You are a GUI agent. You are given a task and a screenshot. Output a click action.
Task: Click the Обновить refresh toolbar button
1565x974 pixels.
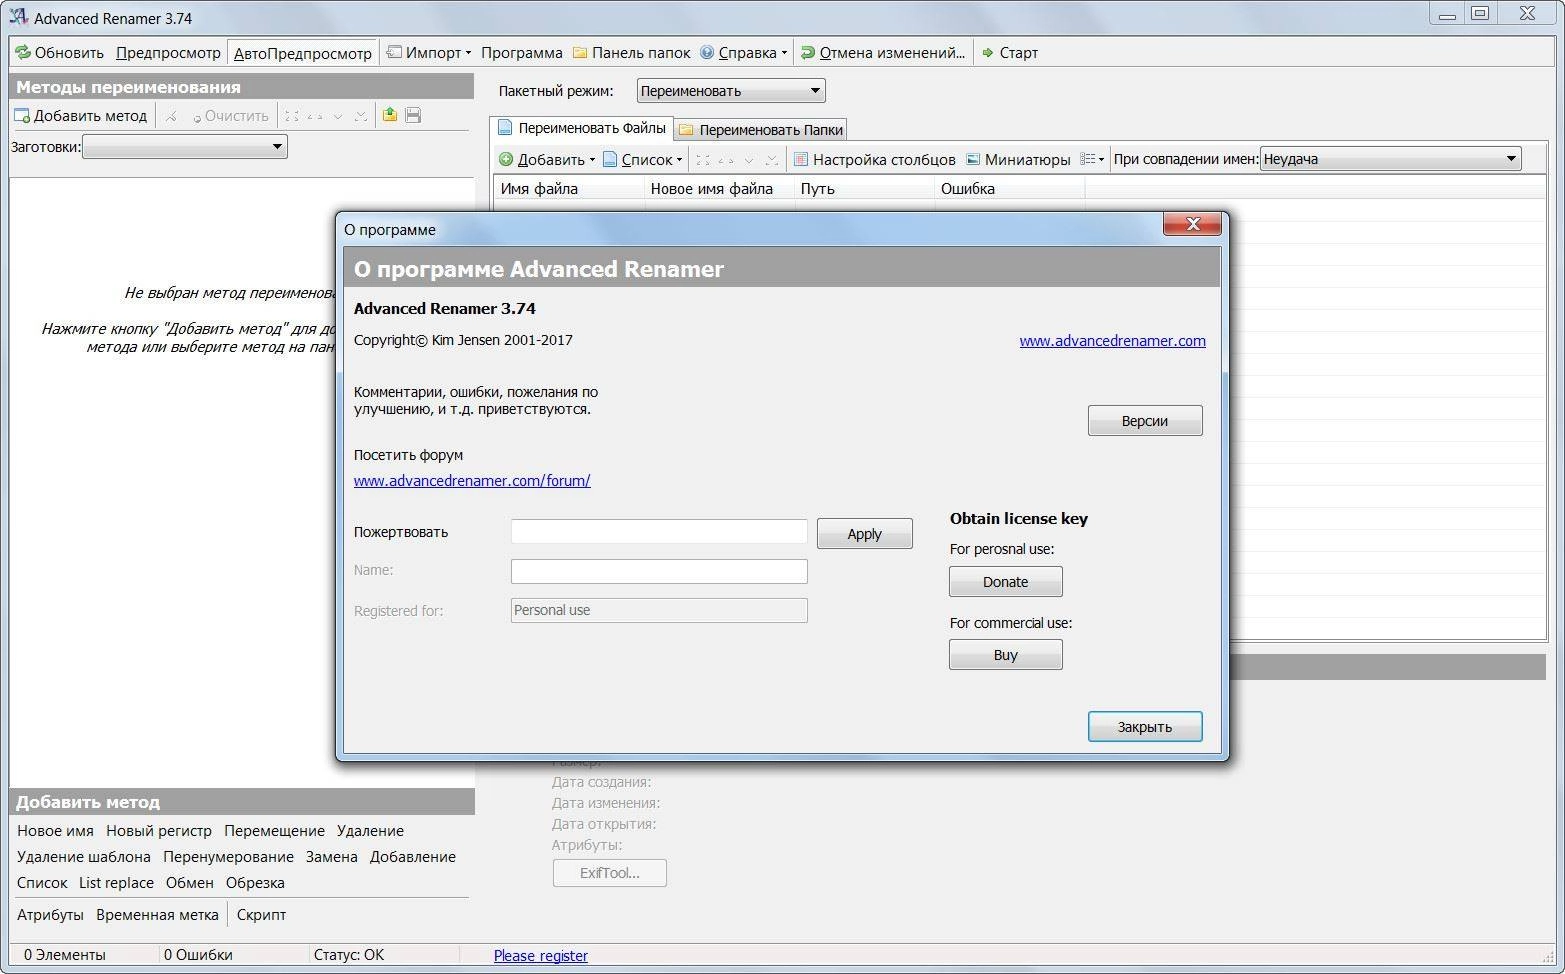(60, 53)
